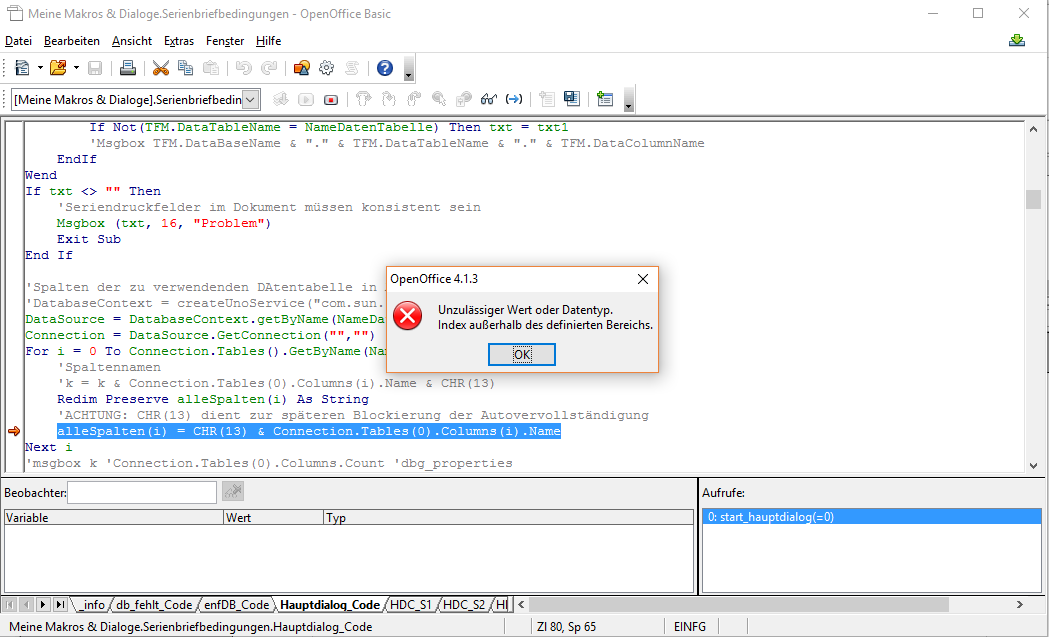Toggle the EINFG insert mode in status bar
Screen dimensions: 1049x637
(690, 627)
